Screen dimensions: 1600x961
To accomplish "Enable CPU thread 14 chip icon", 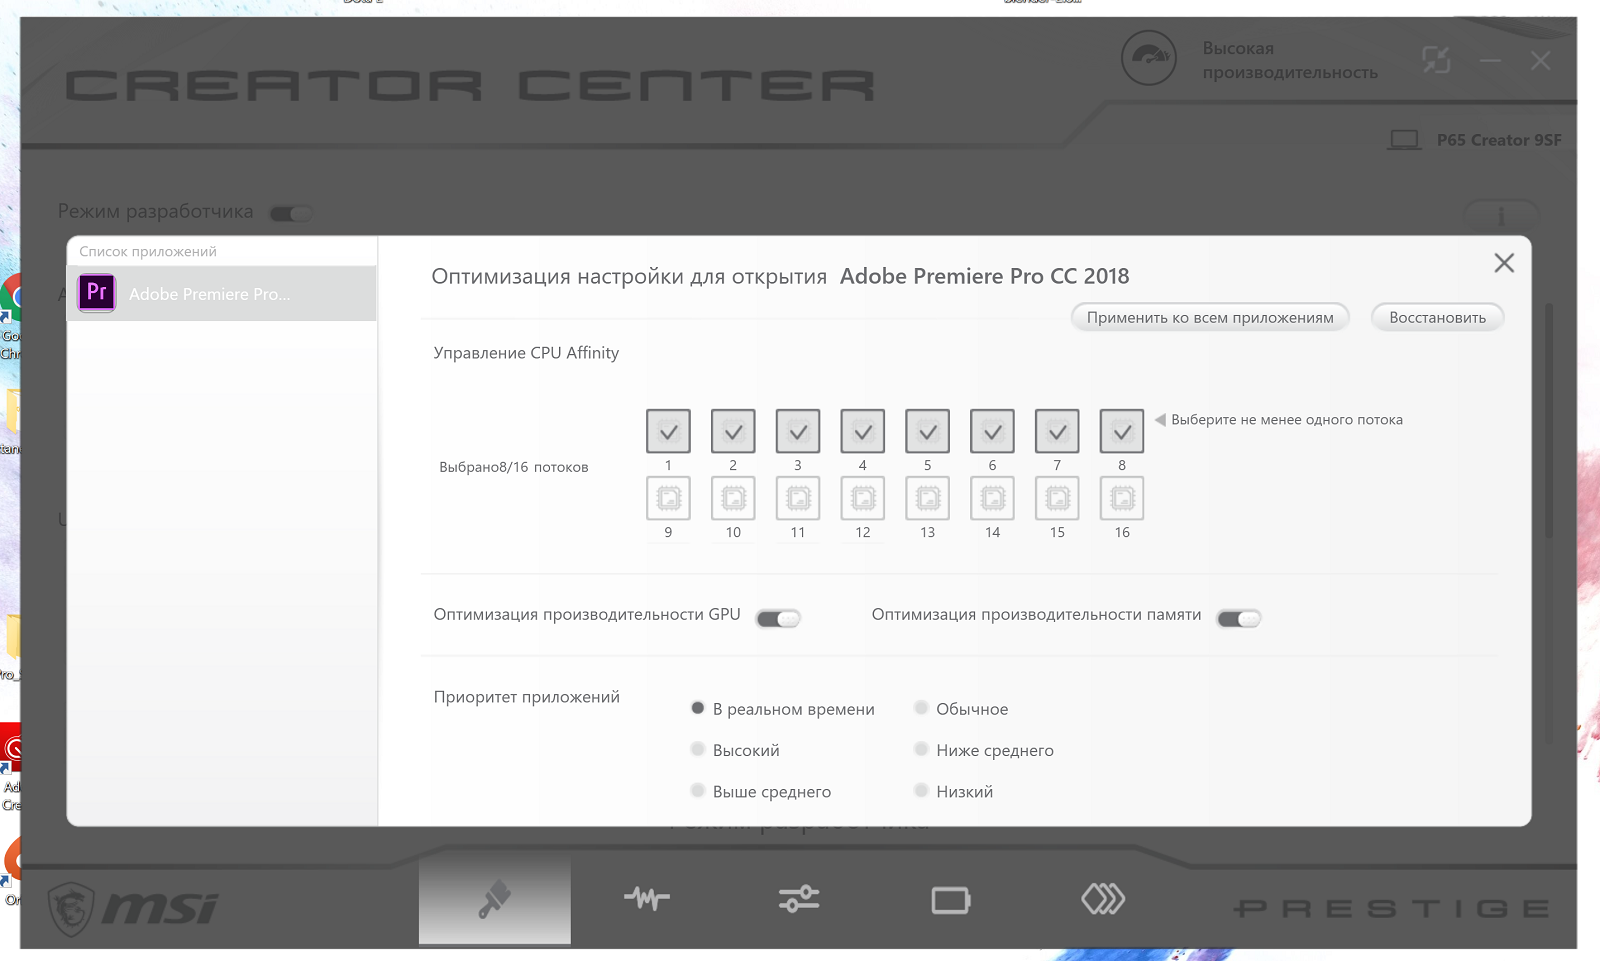I will tap(992, 498).
